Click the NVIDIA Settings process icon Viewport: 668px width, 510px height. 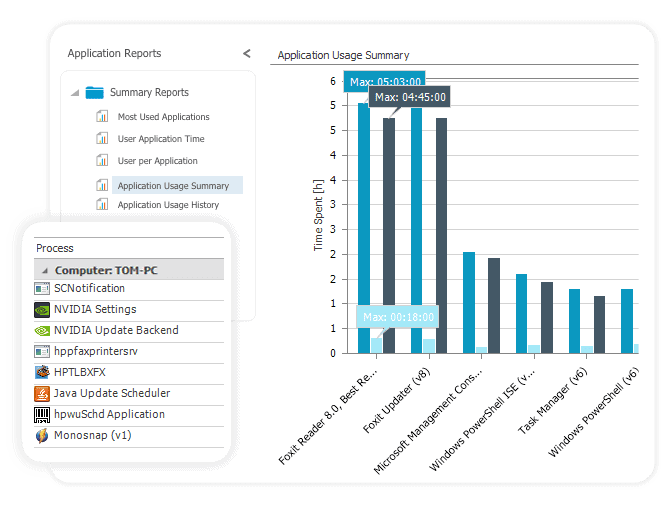(42, 310)
